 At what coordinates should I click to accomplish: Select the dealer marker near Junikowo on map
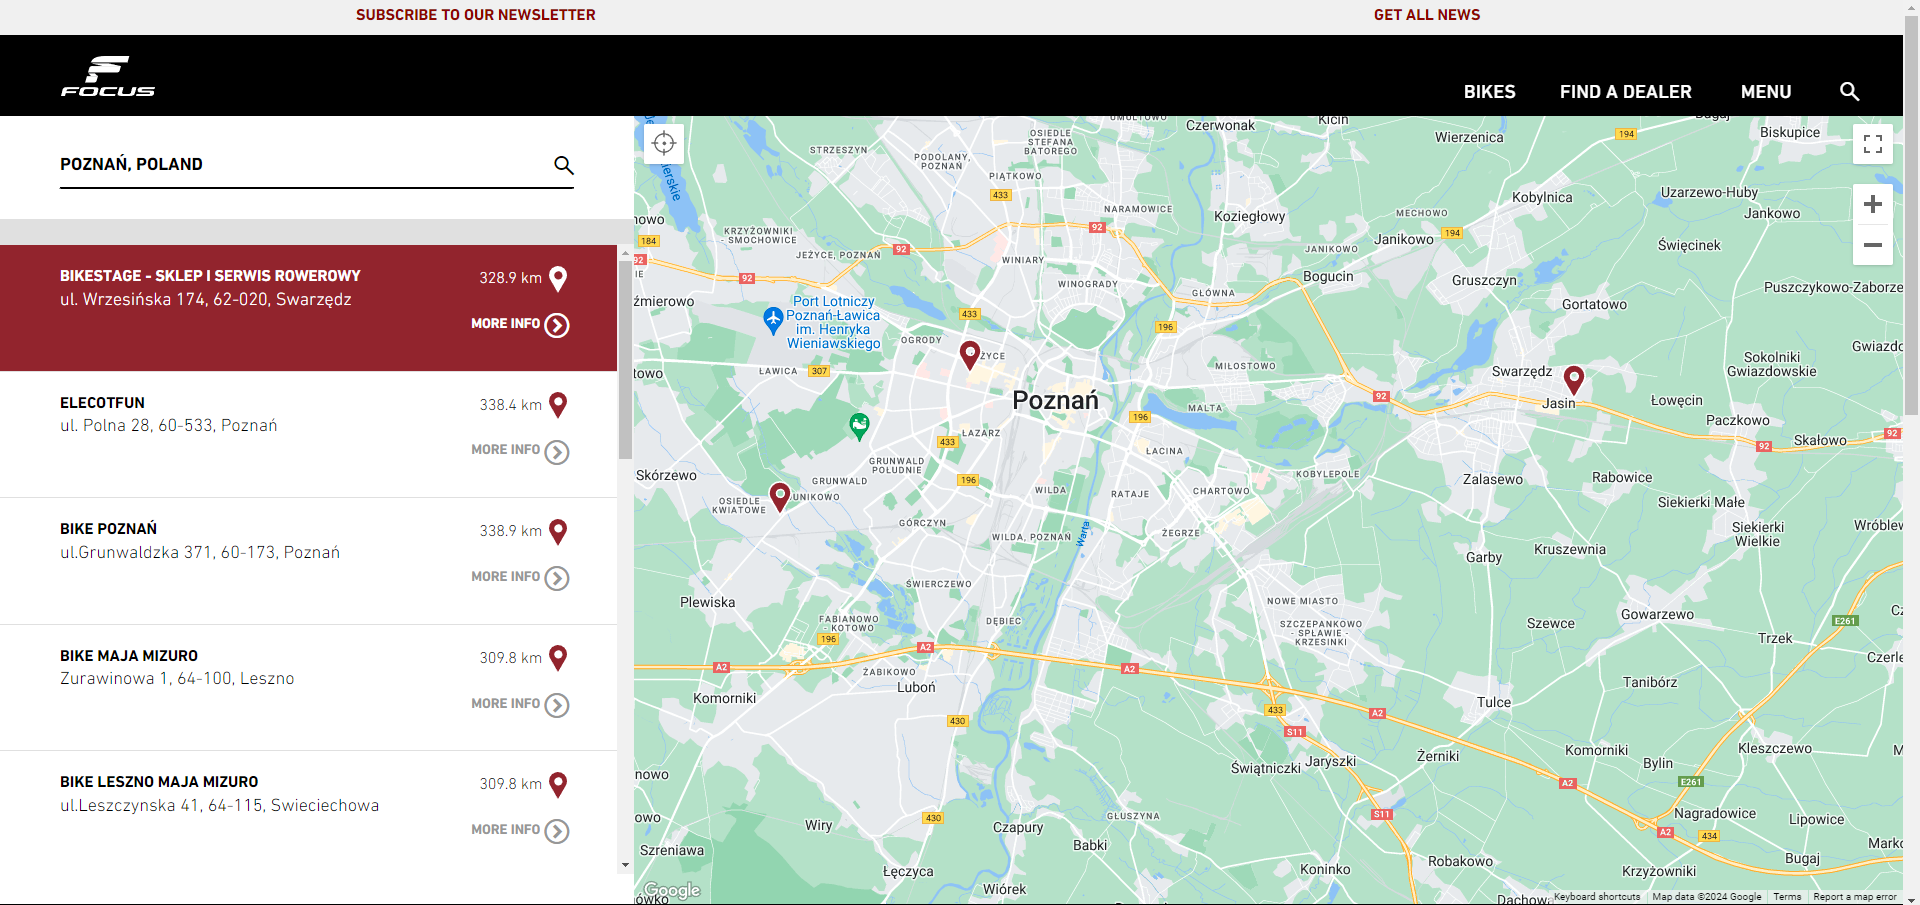780,496
